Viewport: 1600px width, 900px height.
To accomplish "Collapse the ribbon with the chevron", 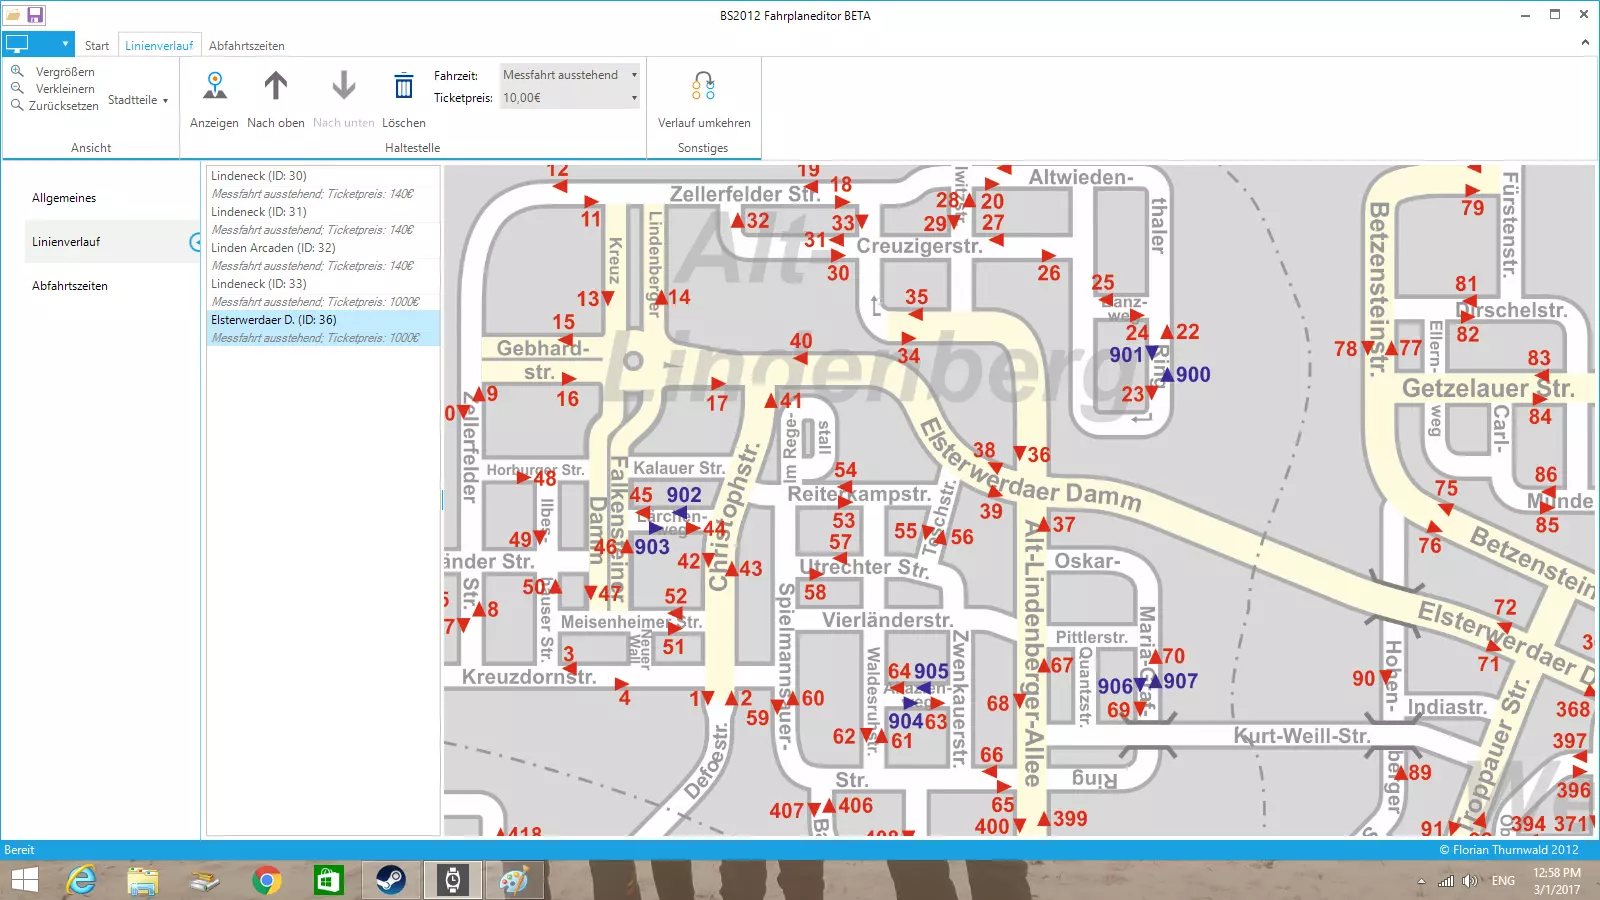I will (1585, 43).
